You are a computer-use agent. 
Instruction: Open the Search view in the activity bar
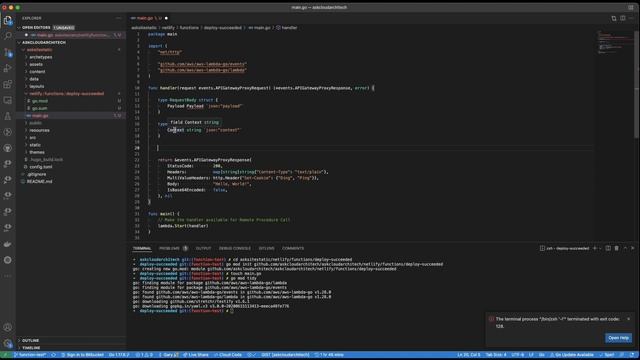(8, 36)
